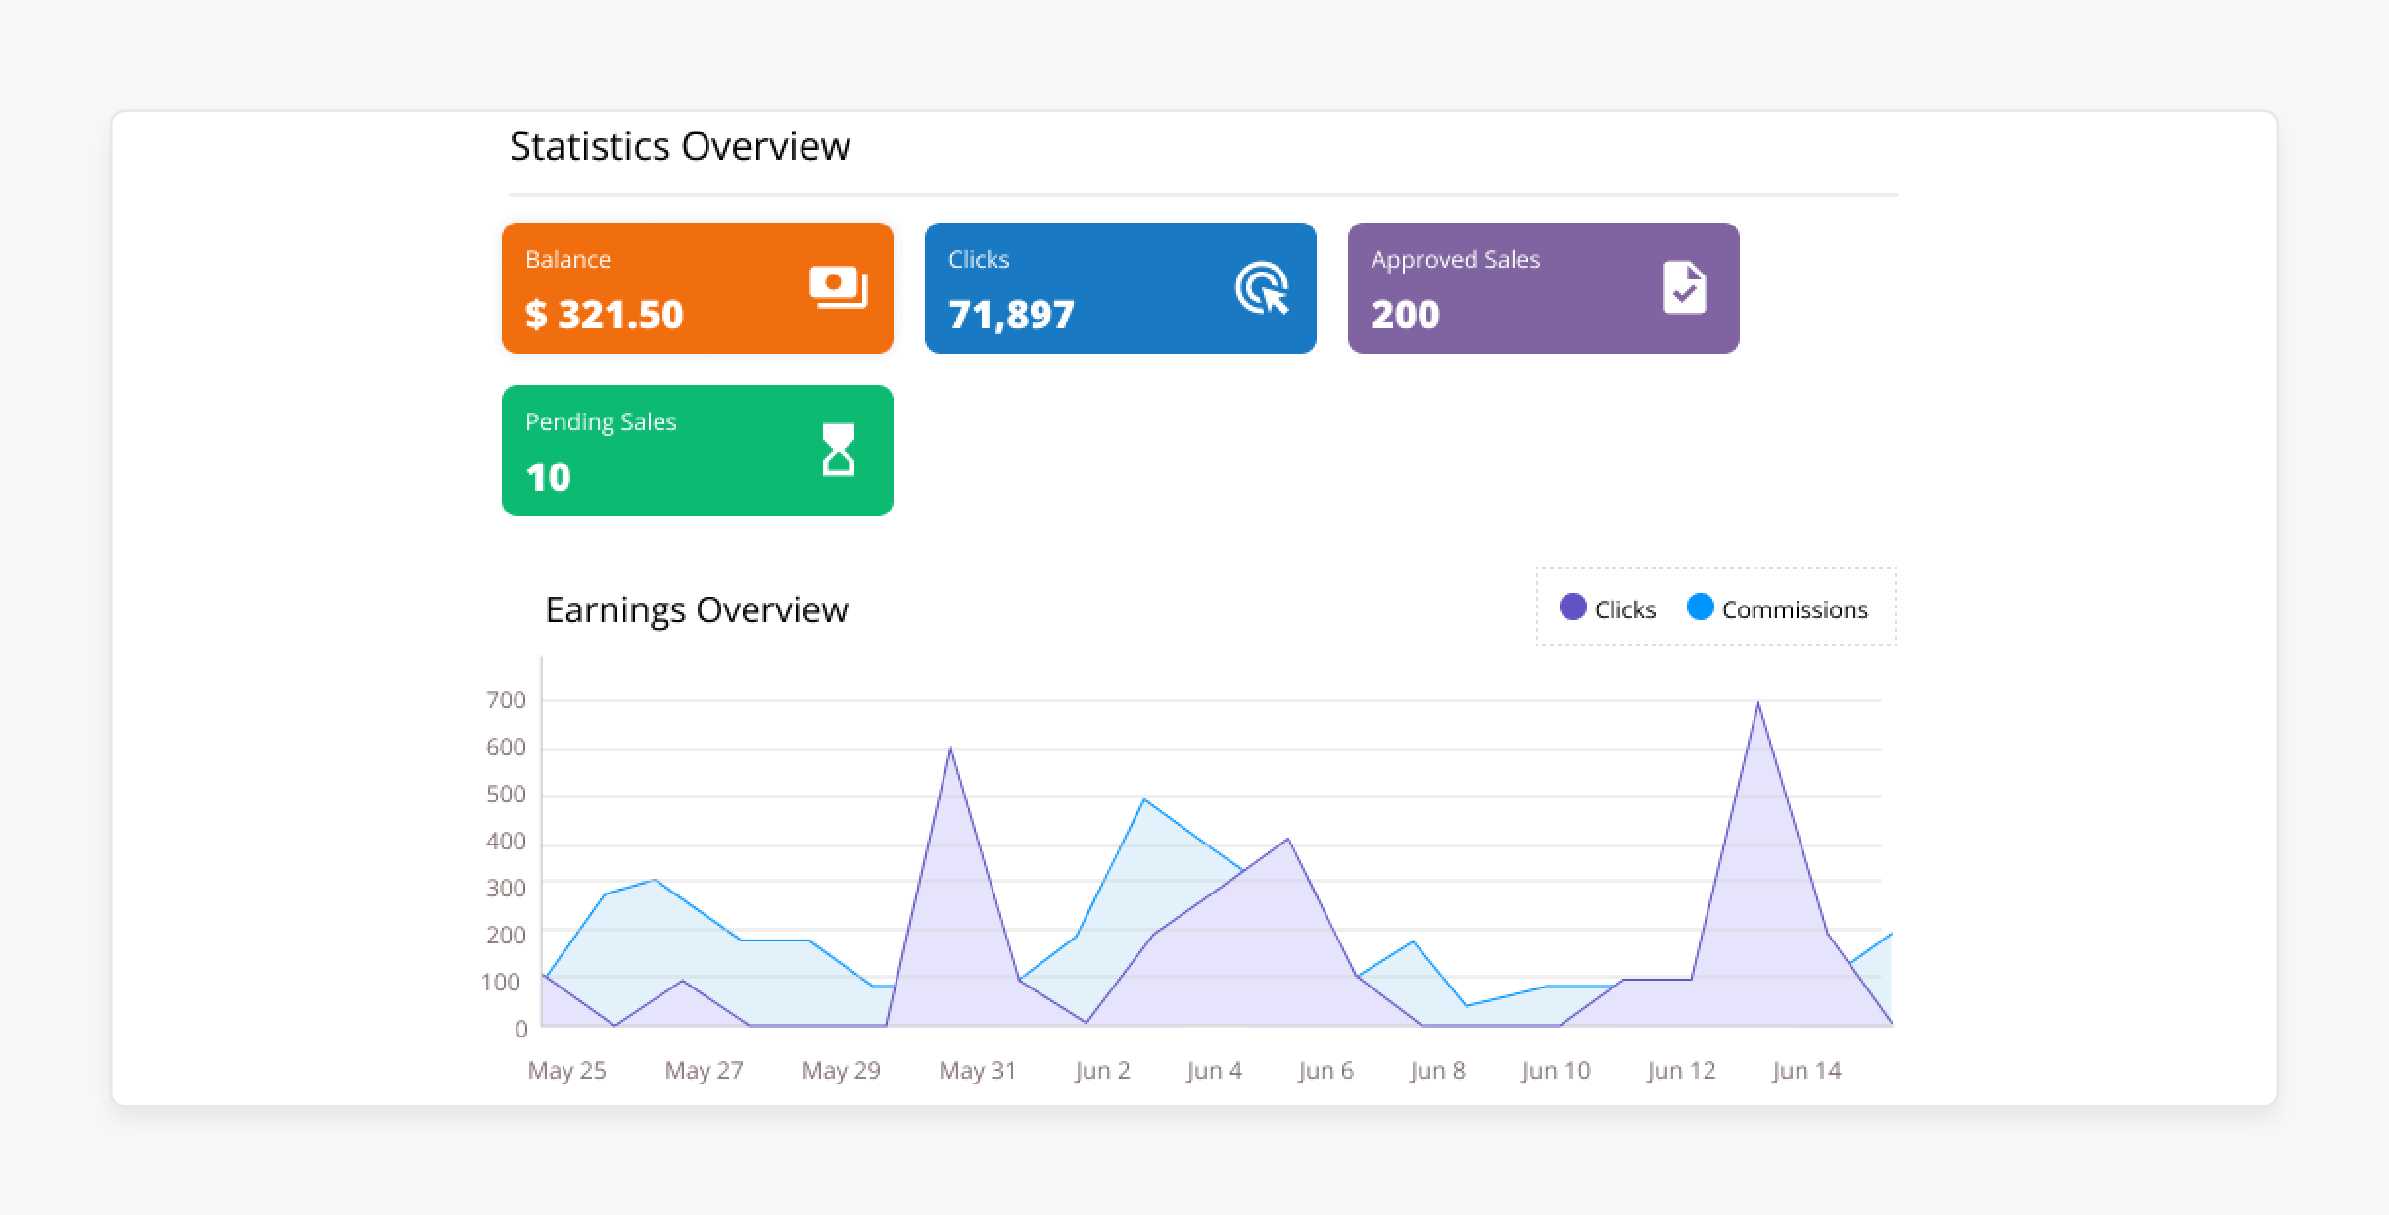The image size is (2389, 1215).
Task: Click the Balance card label
Action: [568, 259]
